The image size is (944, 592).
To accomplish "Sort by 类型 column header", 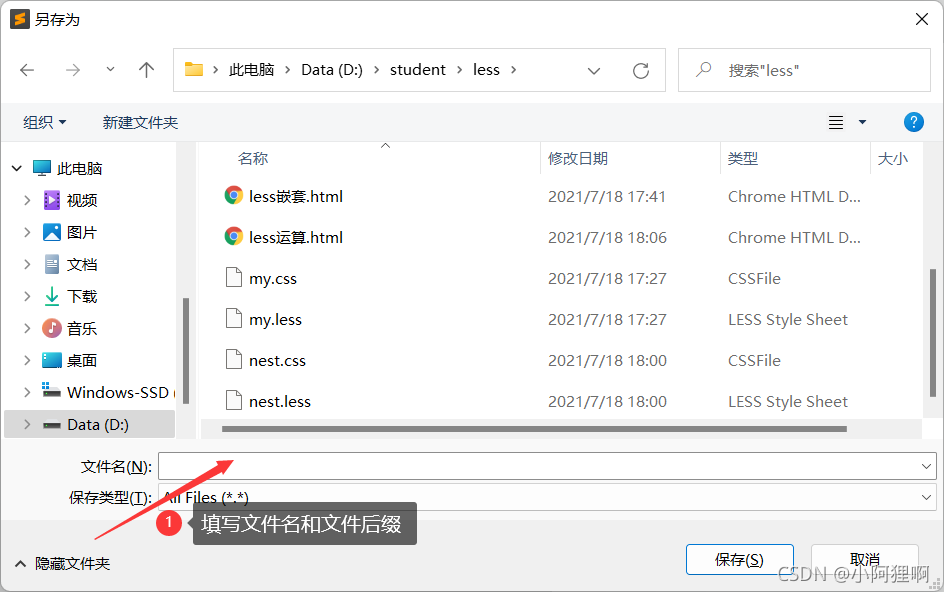I will tap(742, 158).
